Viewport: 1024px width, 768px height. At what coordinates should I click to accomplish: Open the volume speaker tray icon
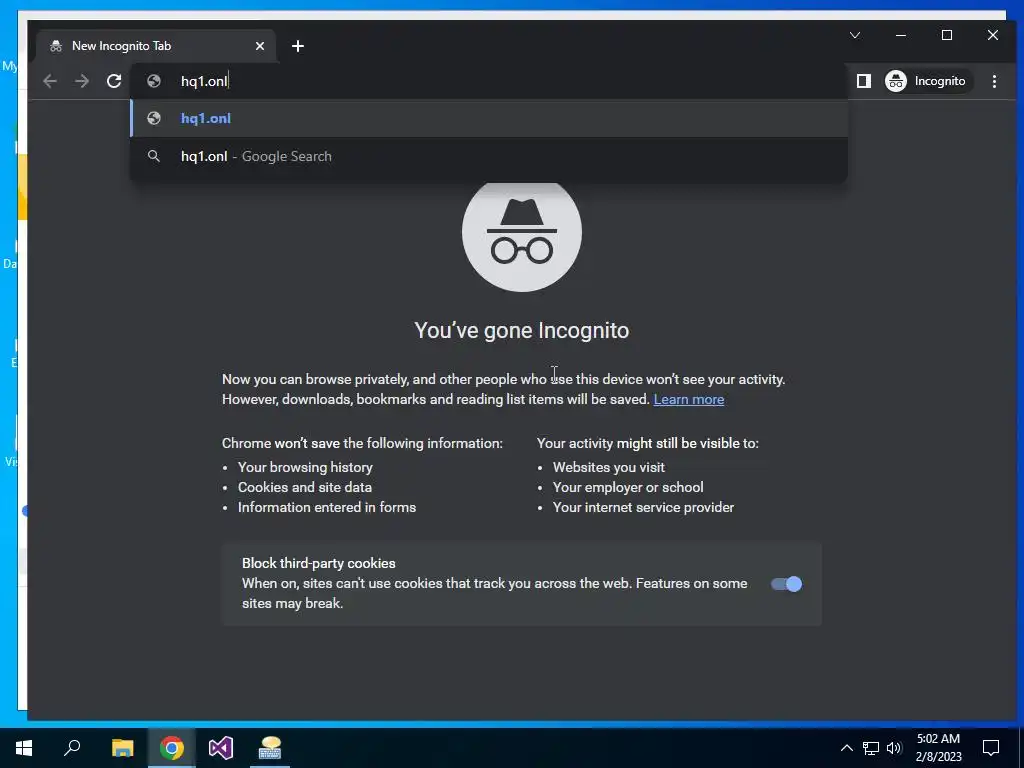pyautogui.click(x=894, y=748)
